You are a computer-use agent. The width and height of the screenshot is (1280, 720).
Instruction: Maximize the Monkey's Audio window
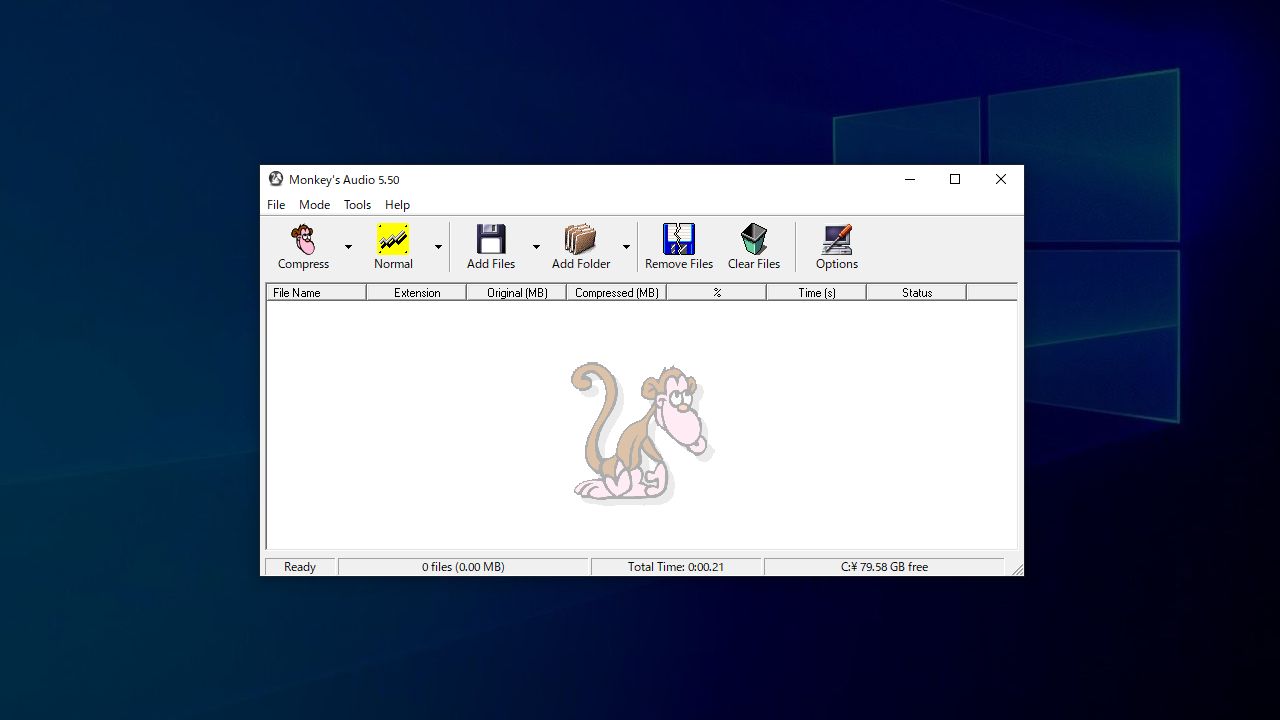(x=955, y=180)
